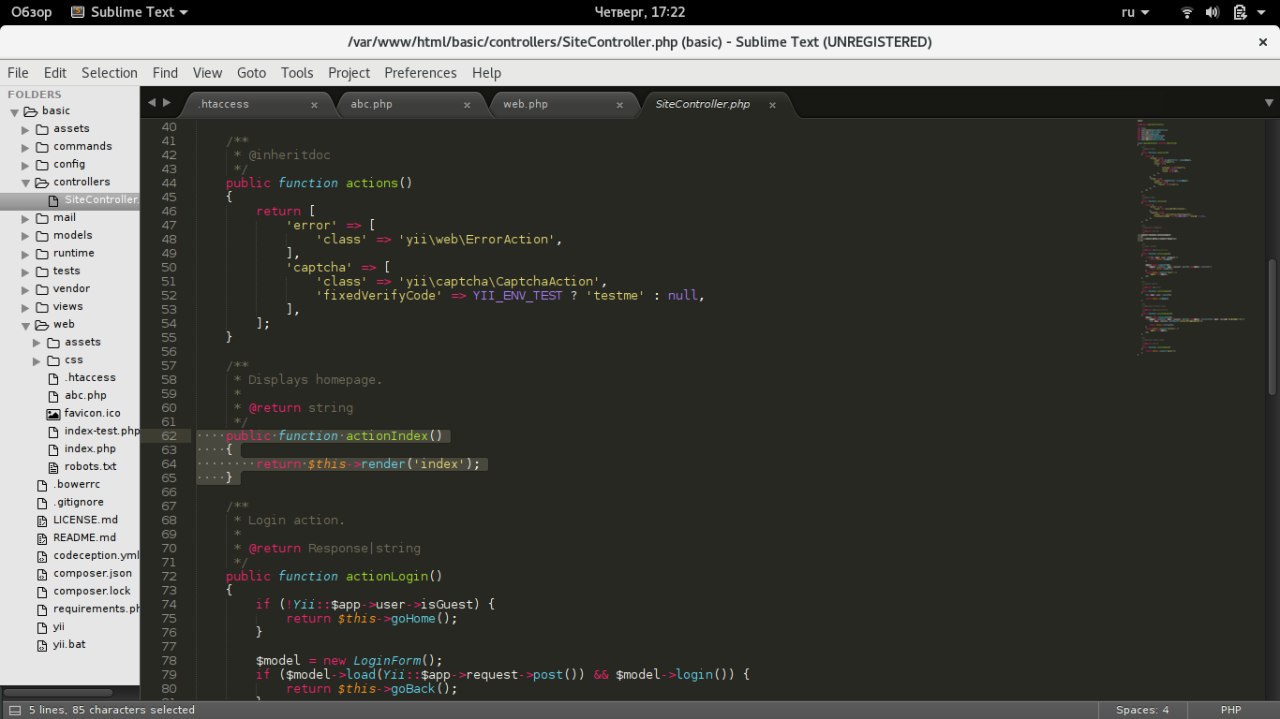This screenshot has width=1280, height=719.
Task: Click the volume icon in system tray
Action: tap(1213, 13)
